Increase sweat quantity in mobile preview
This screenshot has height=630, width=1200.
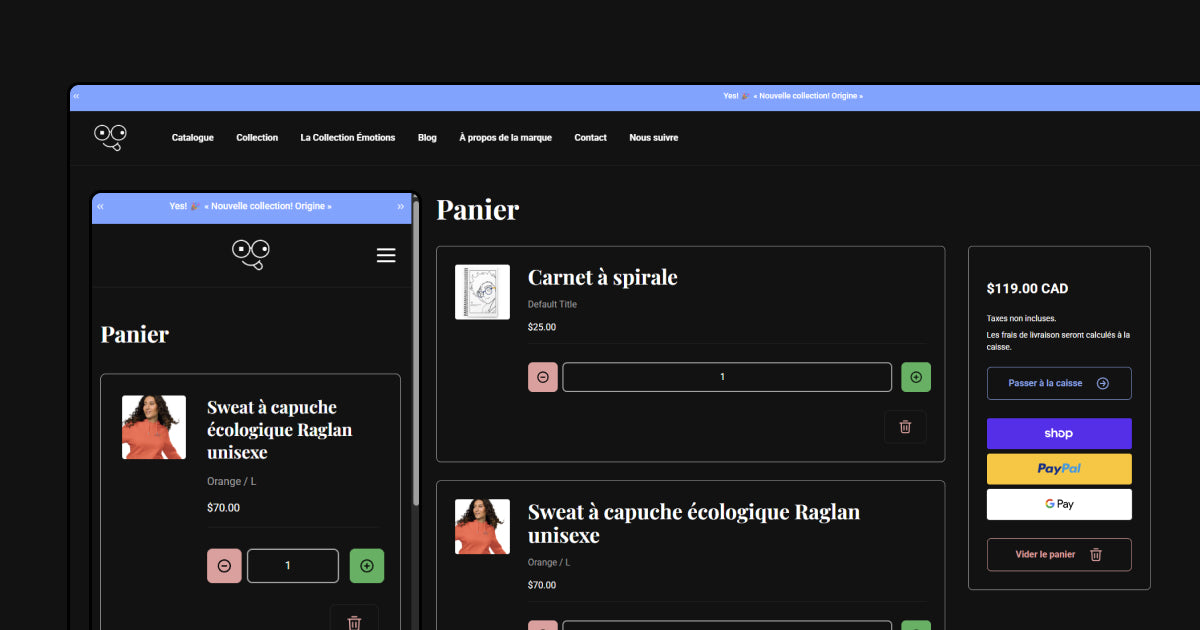(x=367, y=566)
